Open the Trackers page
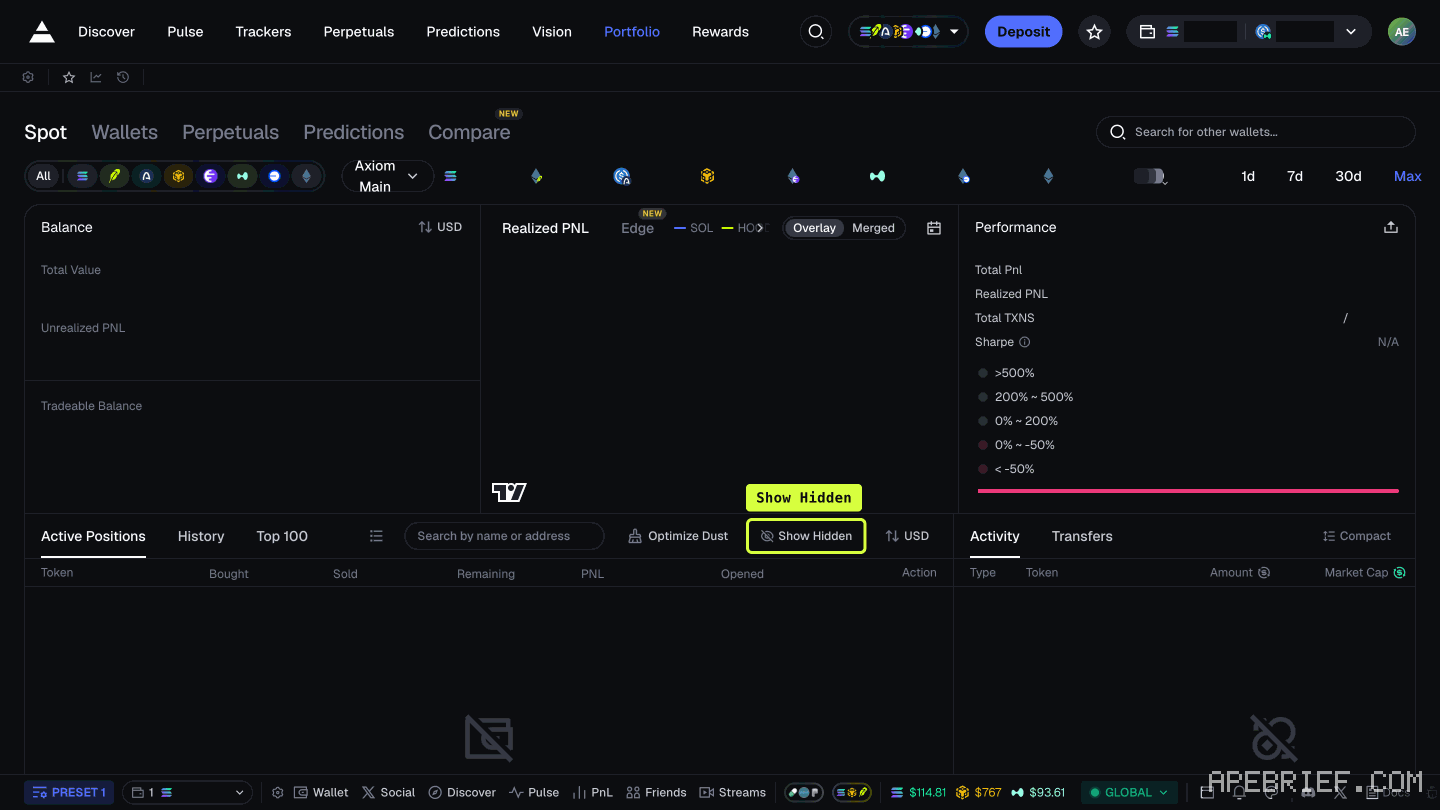Screen dimensions: 1440x810 click(263, 32)
